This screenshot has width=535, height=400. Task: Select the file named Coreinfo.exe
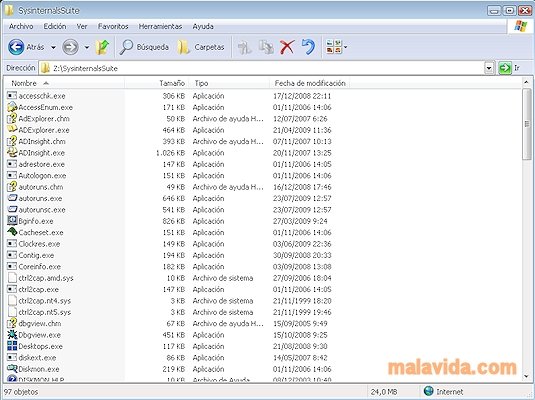39,267
